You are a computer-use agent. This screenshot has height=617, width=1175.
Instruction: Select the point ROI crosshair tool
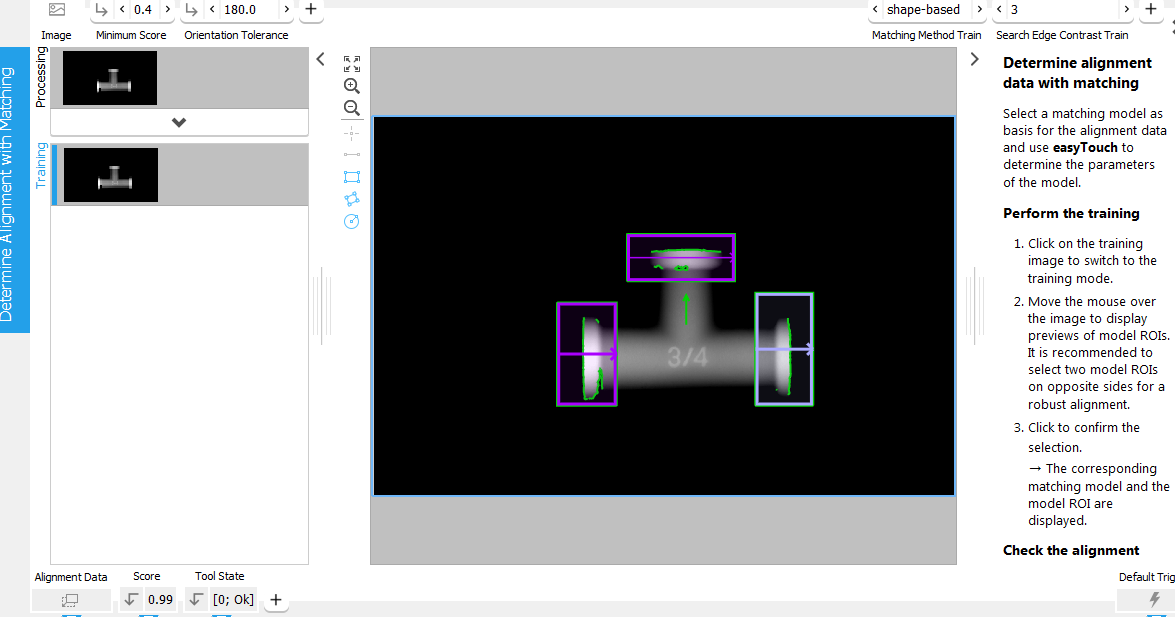click(351, 133)
